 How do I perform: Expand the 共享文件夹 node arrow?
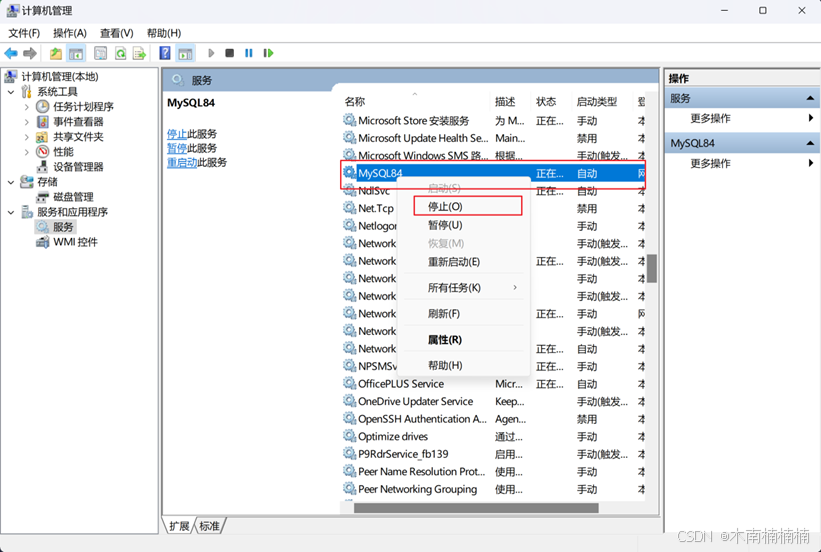coord(27,137)
